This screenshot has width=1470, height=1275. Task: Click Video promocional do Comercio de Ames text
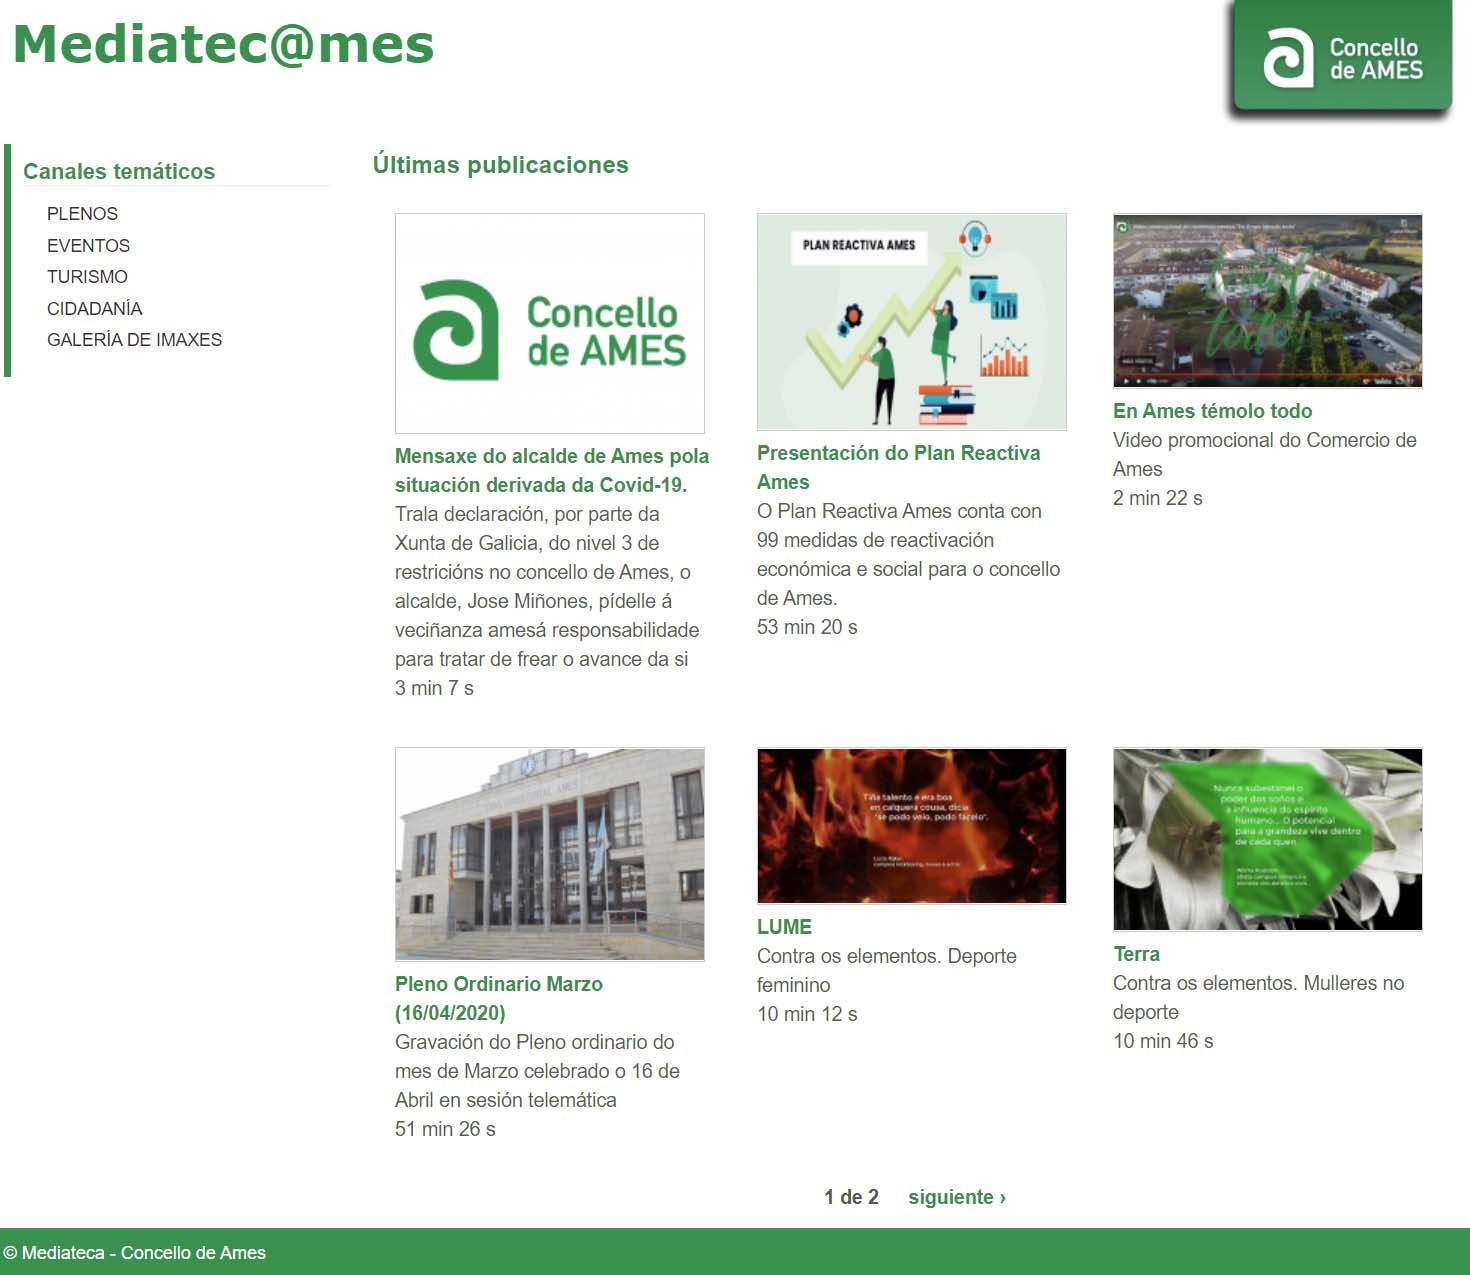pos(1265,454)
